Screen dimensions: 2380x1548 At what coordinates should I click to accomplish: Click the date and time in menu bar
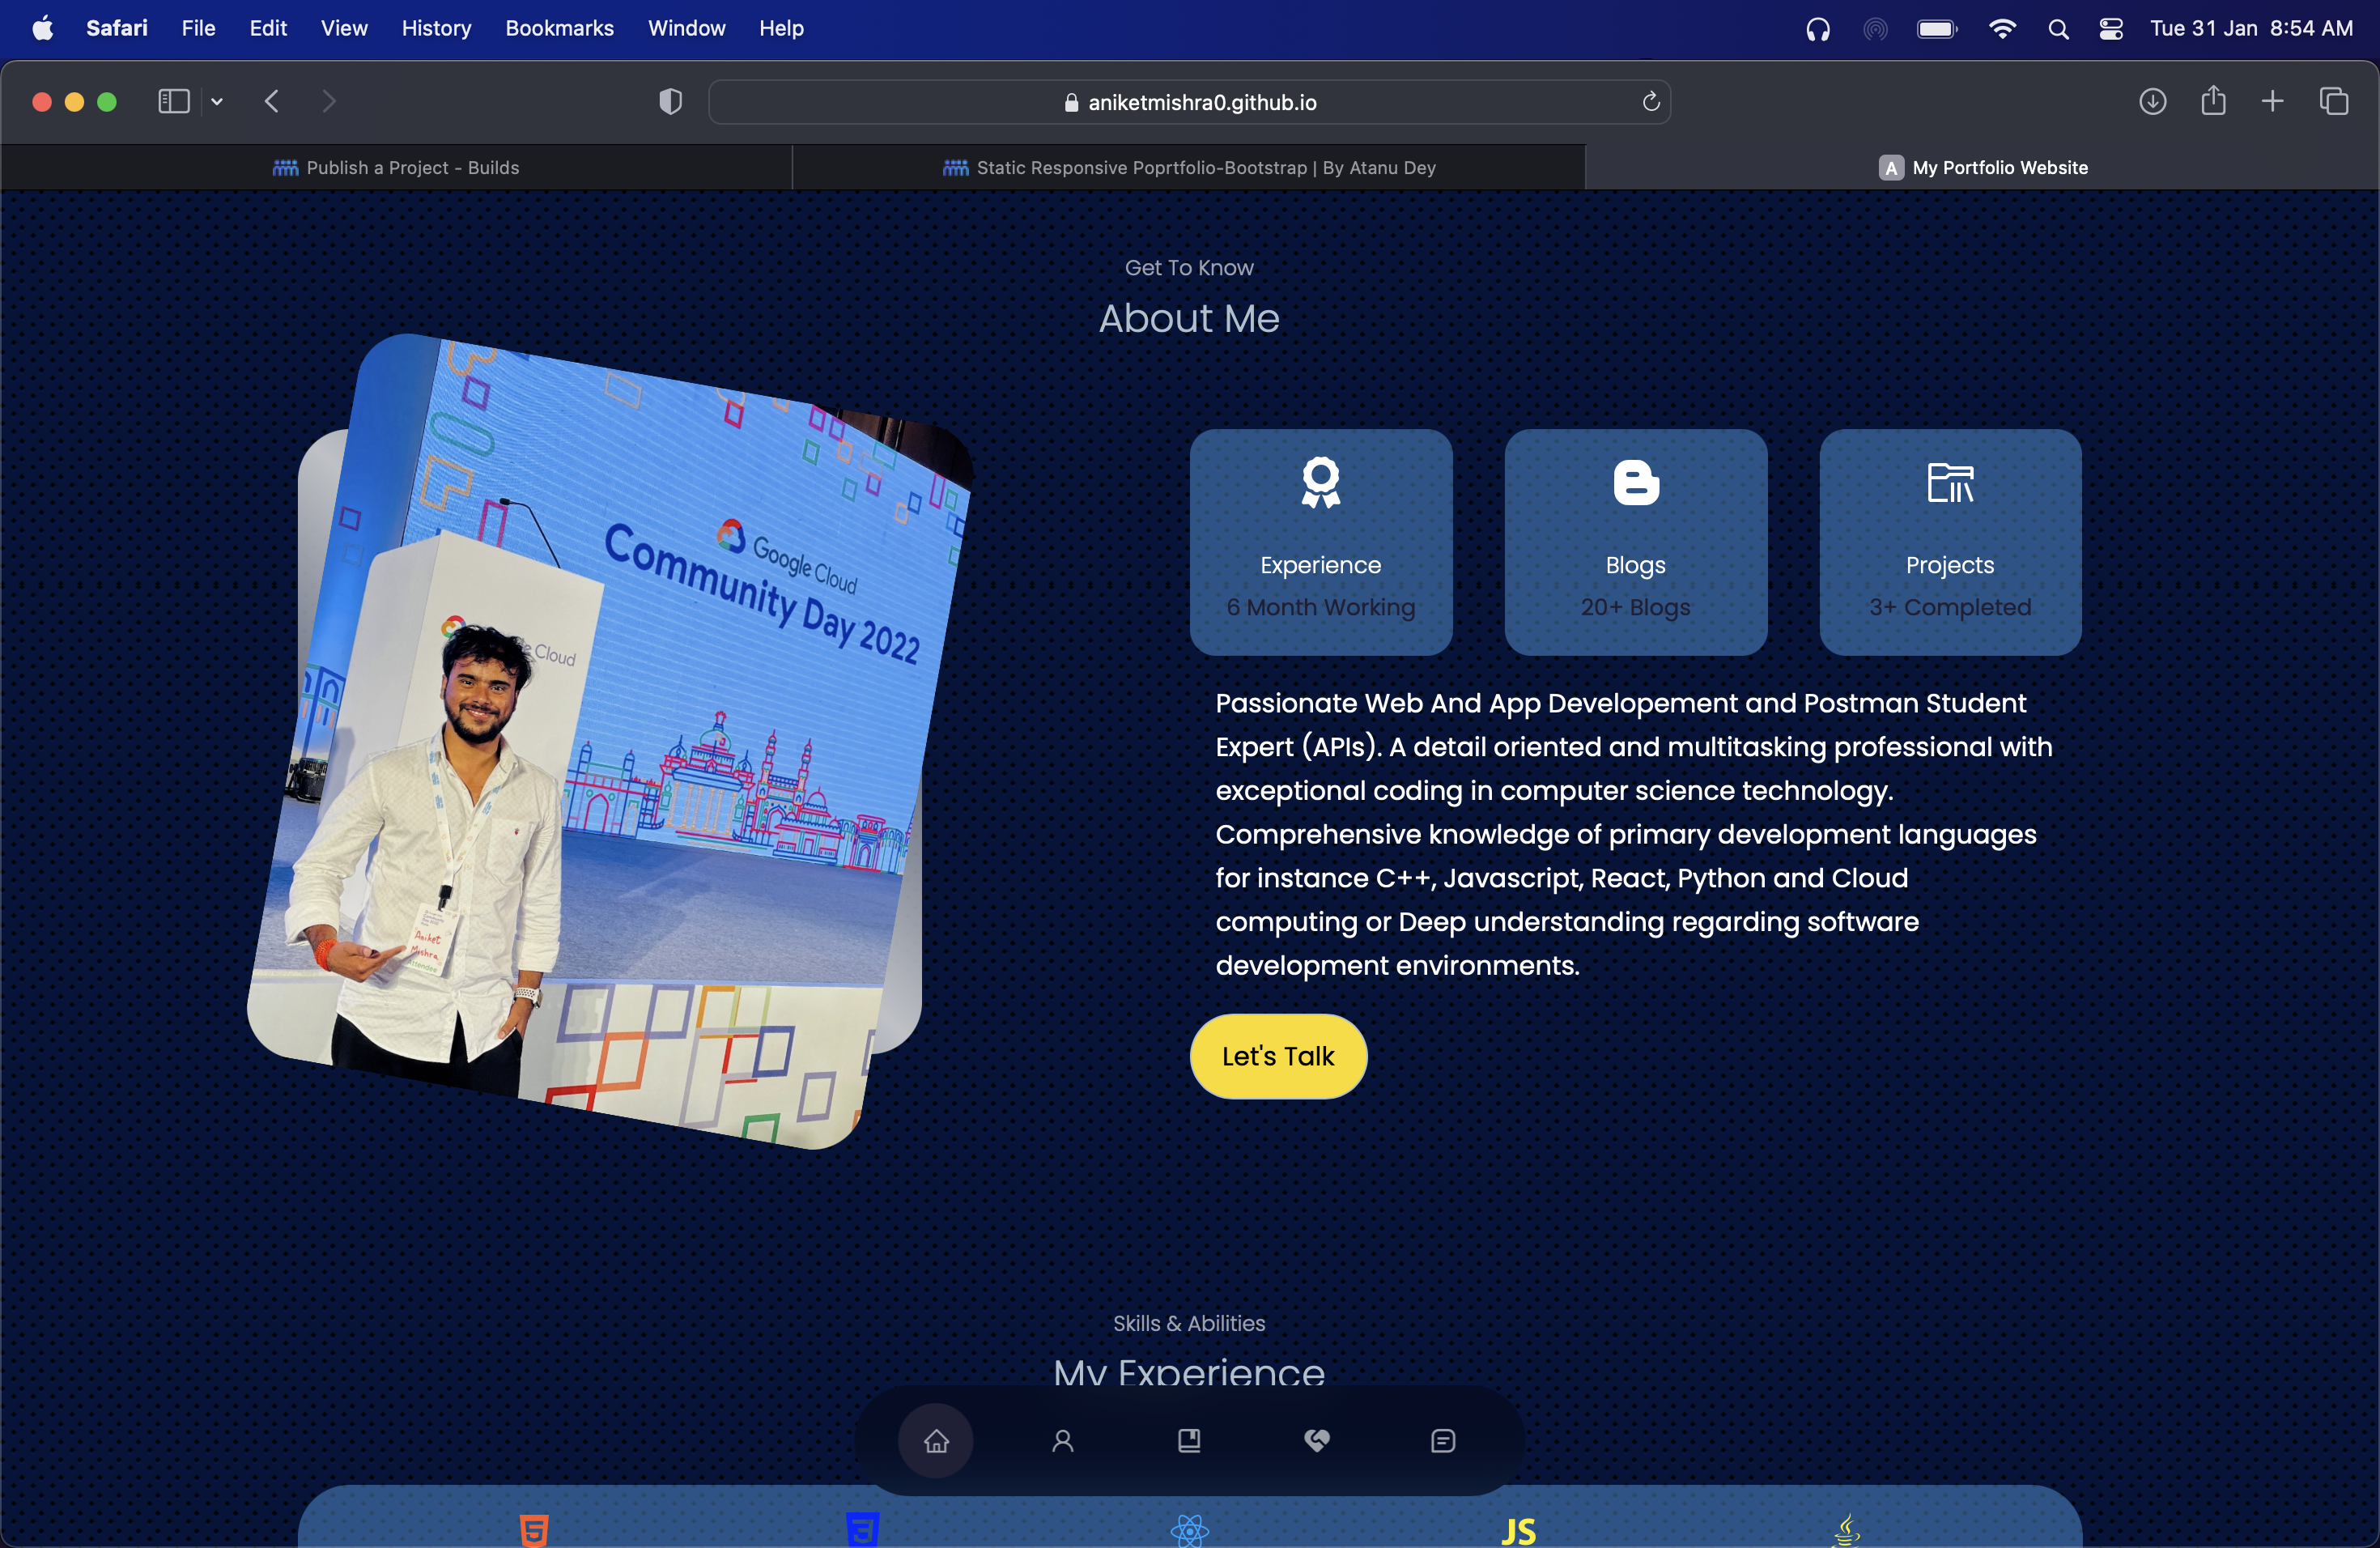[2251, 29]
